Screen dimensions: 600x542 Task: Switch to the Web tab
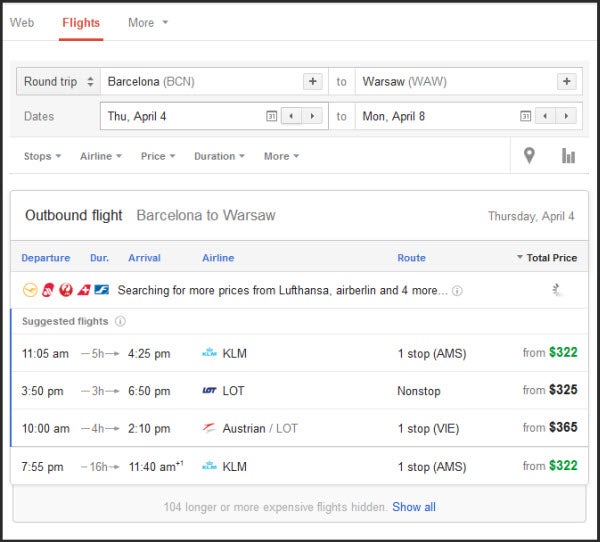click(x=22, y=23)
